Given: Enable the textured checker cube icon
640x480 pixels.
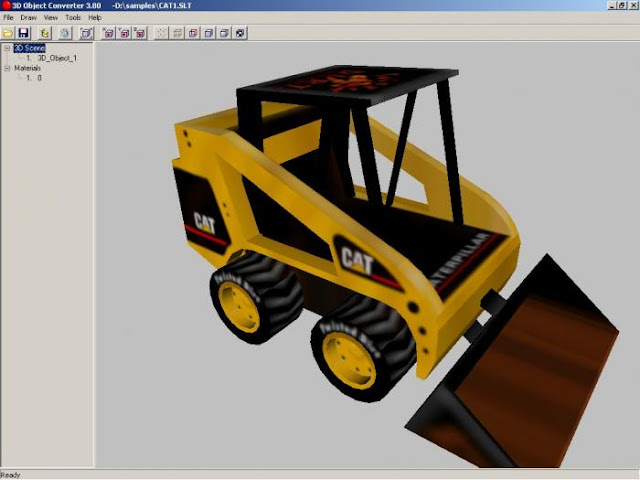Looking at the screenshot, I should (x=240, y=33).
